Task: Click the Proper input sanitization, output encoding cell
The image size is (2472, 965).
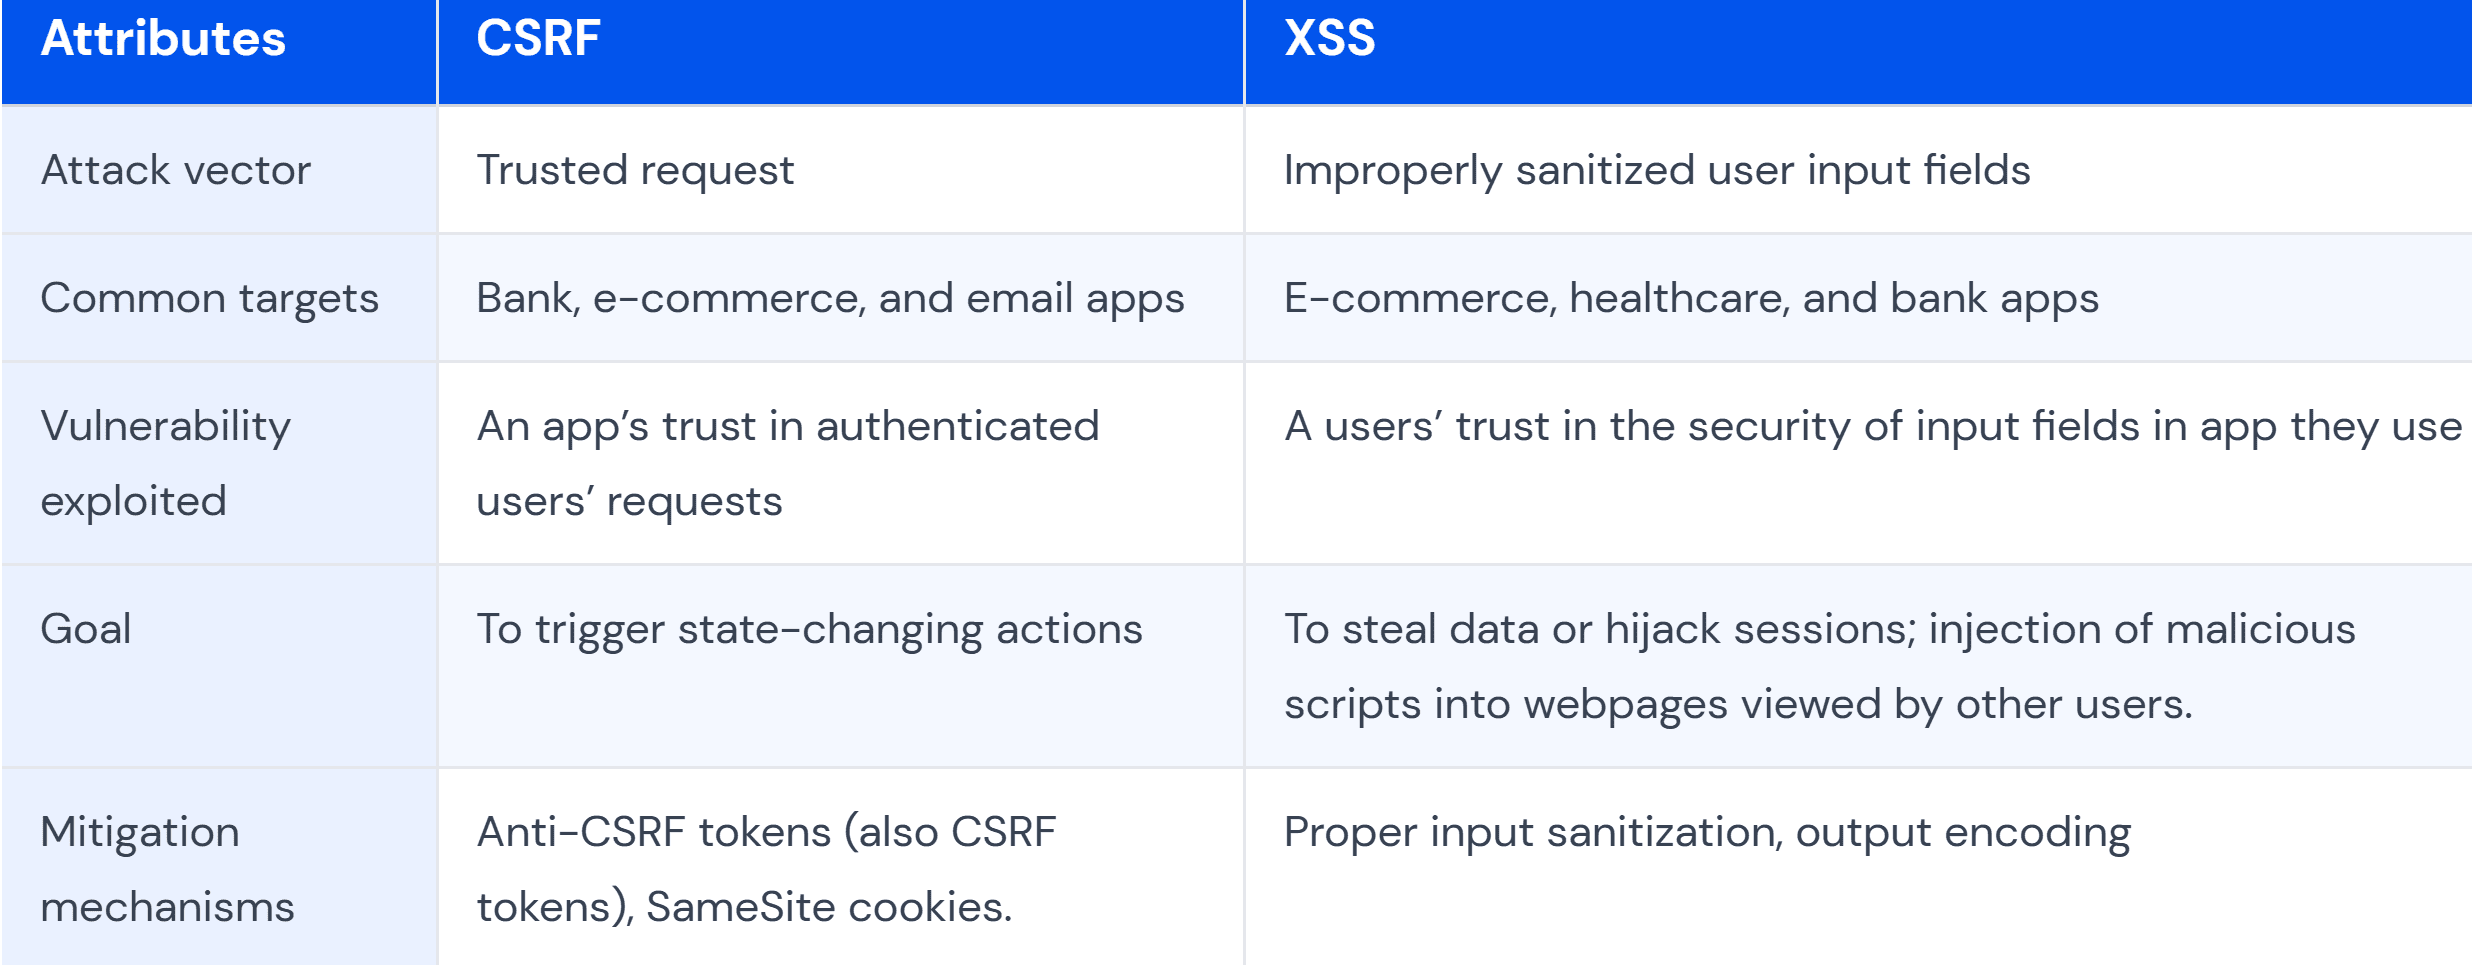Action: [x=1706, y=833]
